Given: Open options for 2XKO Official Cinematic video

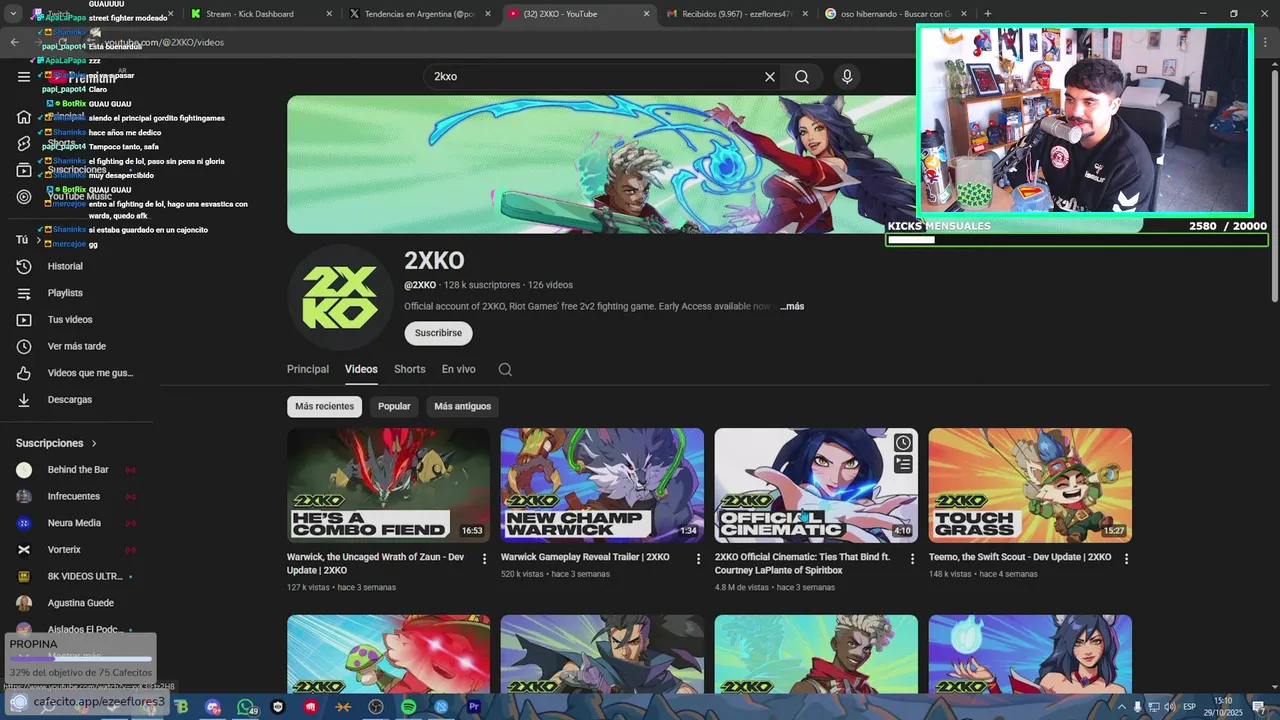Looking at the screenshot, I should (x=912, y=559).
